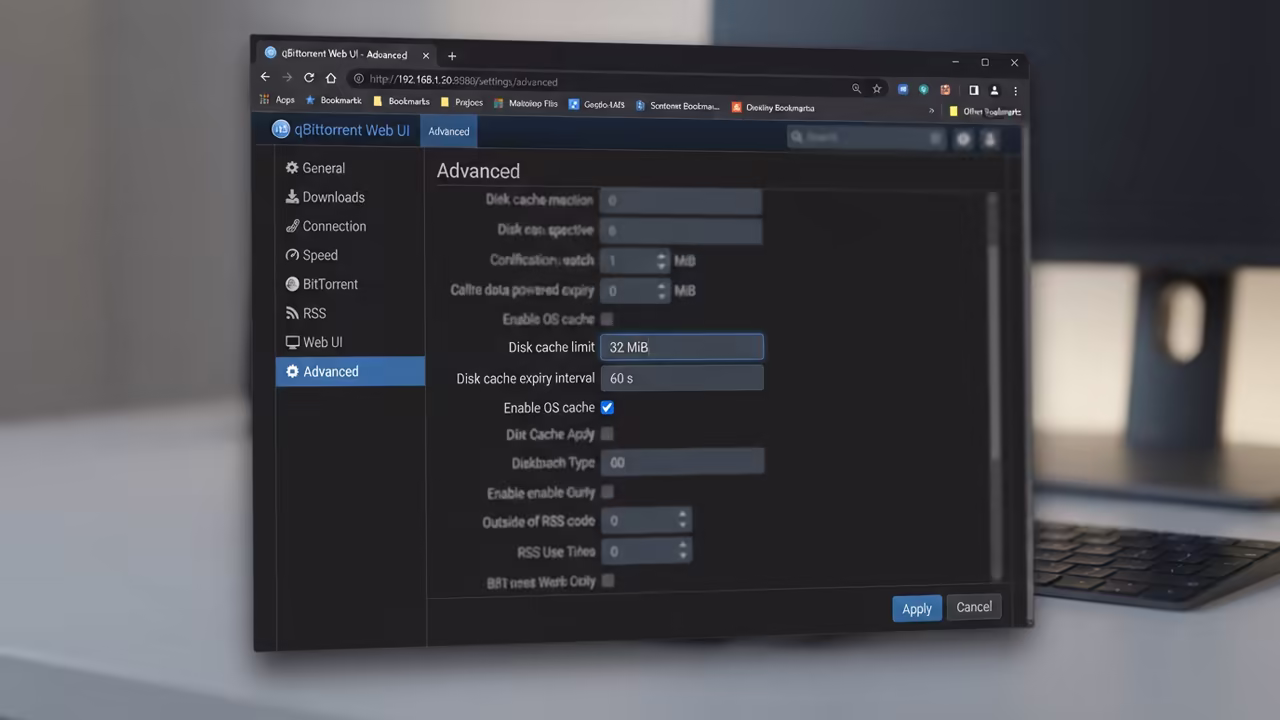
Task: Click the browser address bar URL
Action: (x=463, y=81)
